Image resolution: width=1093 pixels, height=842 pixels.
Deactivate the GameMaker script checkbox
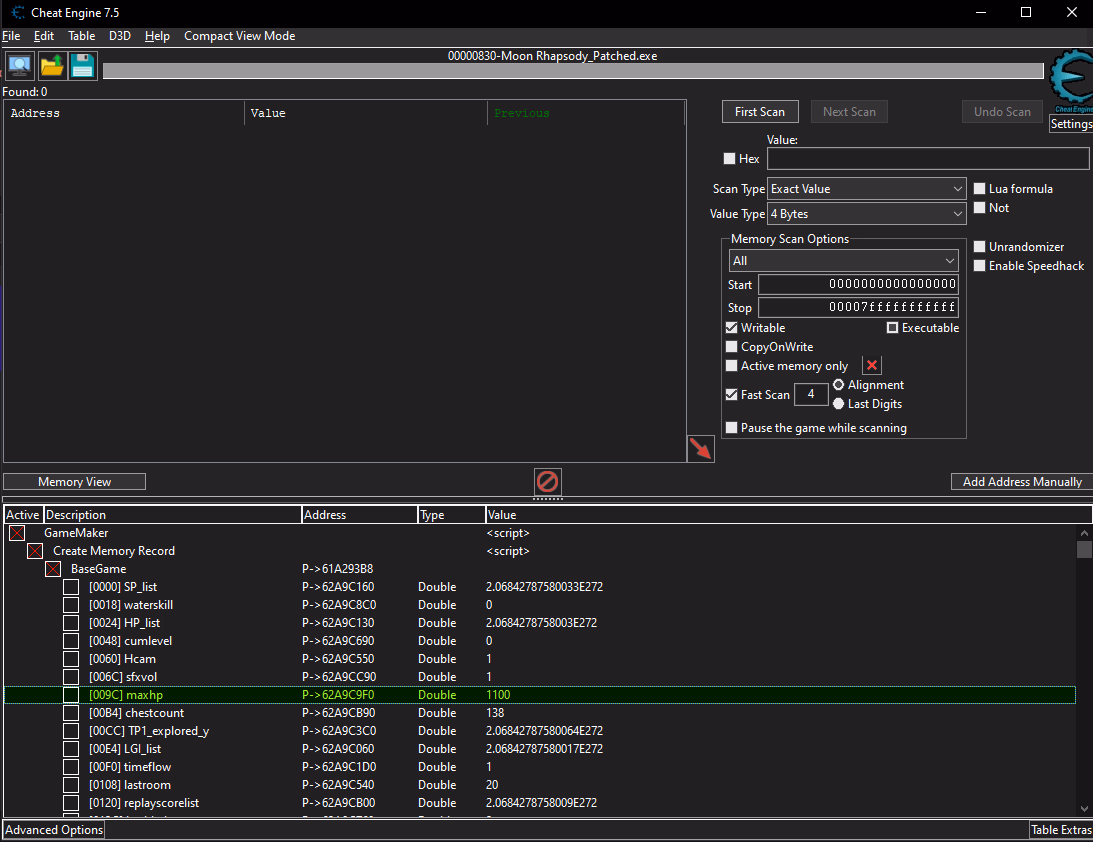point(17,533)
